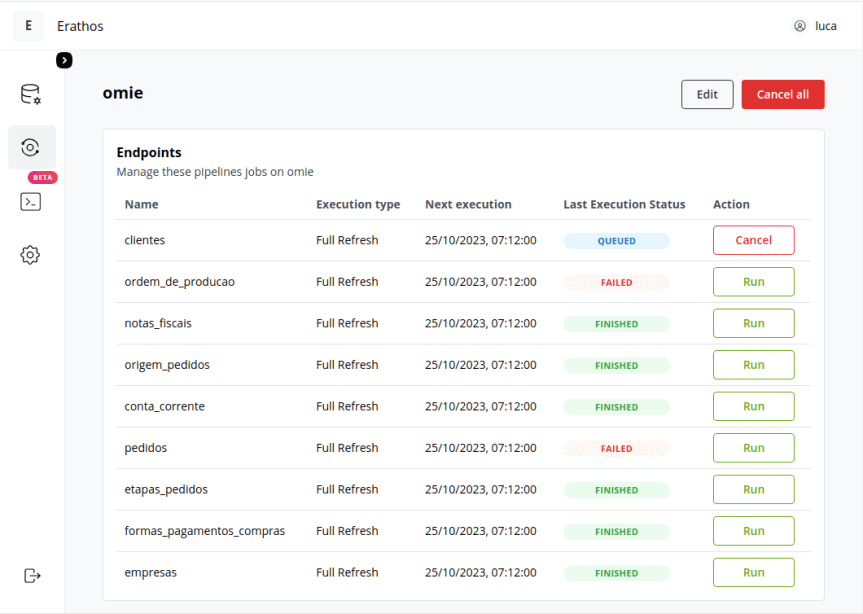Click the Edit button
The height and width of the screenshot is (614, 863).
707,94
